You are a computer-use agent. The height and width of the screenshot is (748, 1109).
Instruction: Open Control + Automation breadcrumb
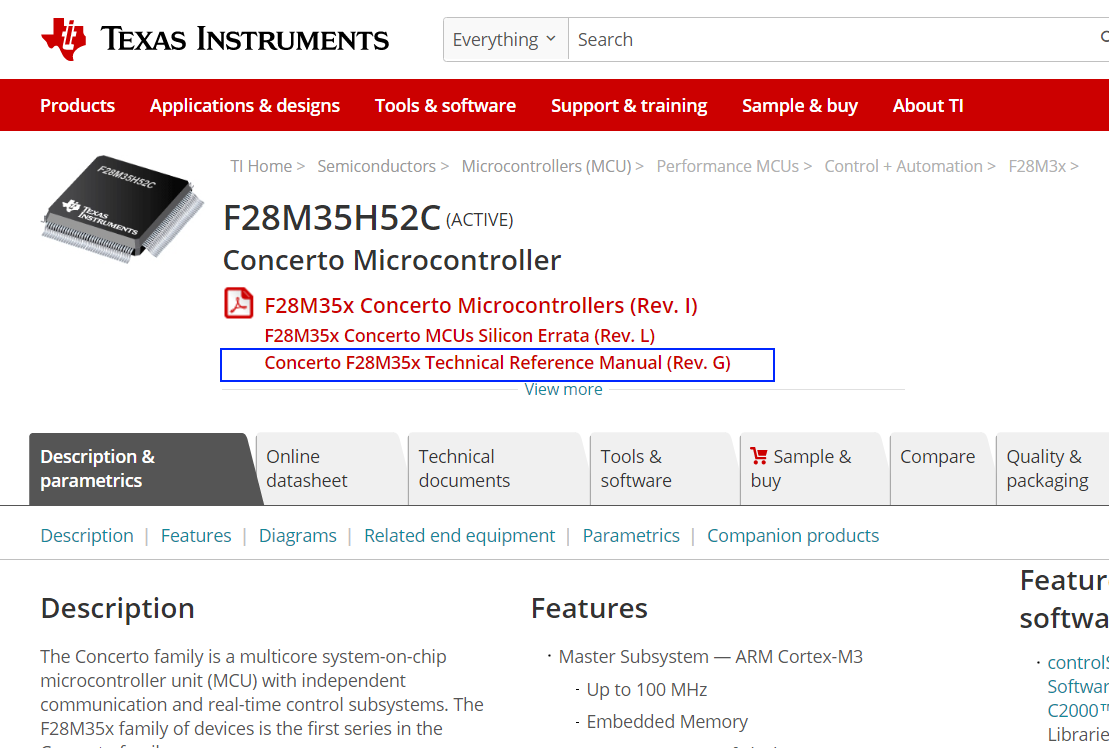(903, 166)
